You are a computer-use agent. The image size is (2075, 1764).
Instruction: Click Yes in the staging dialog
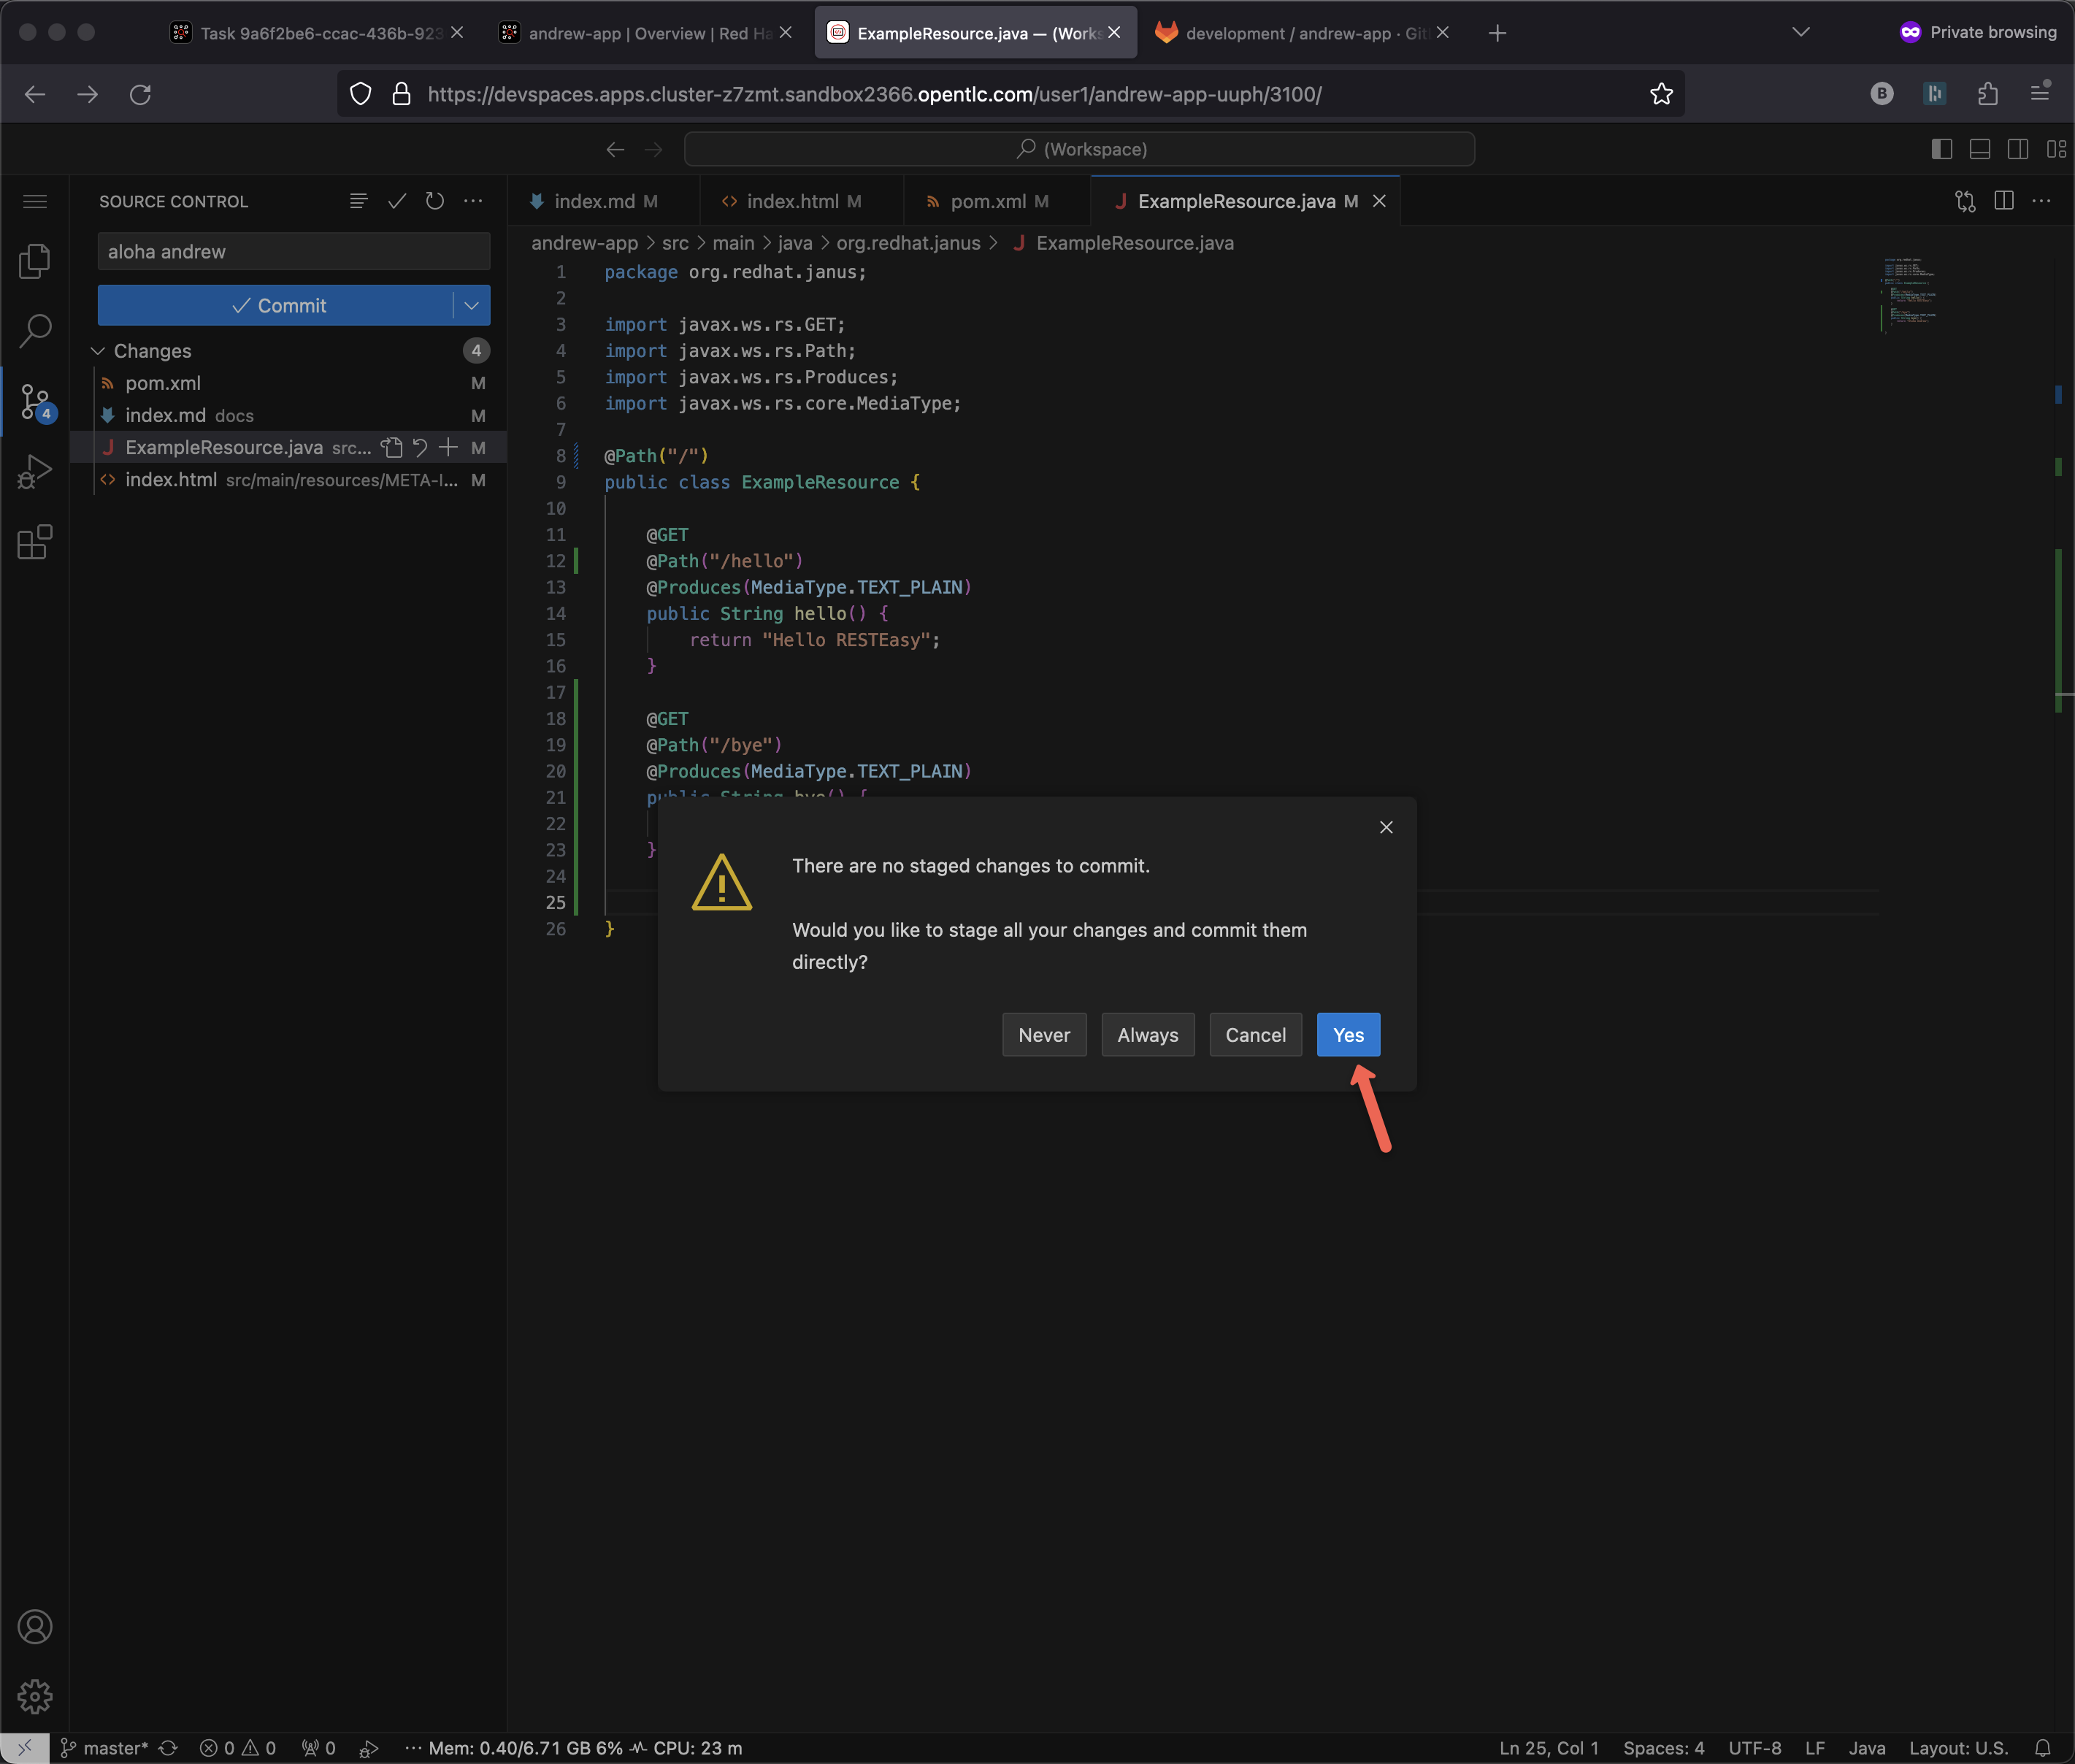click(1347, 1035)
